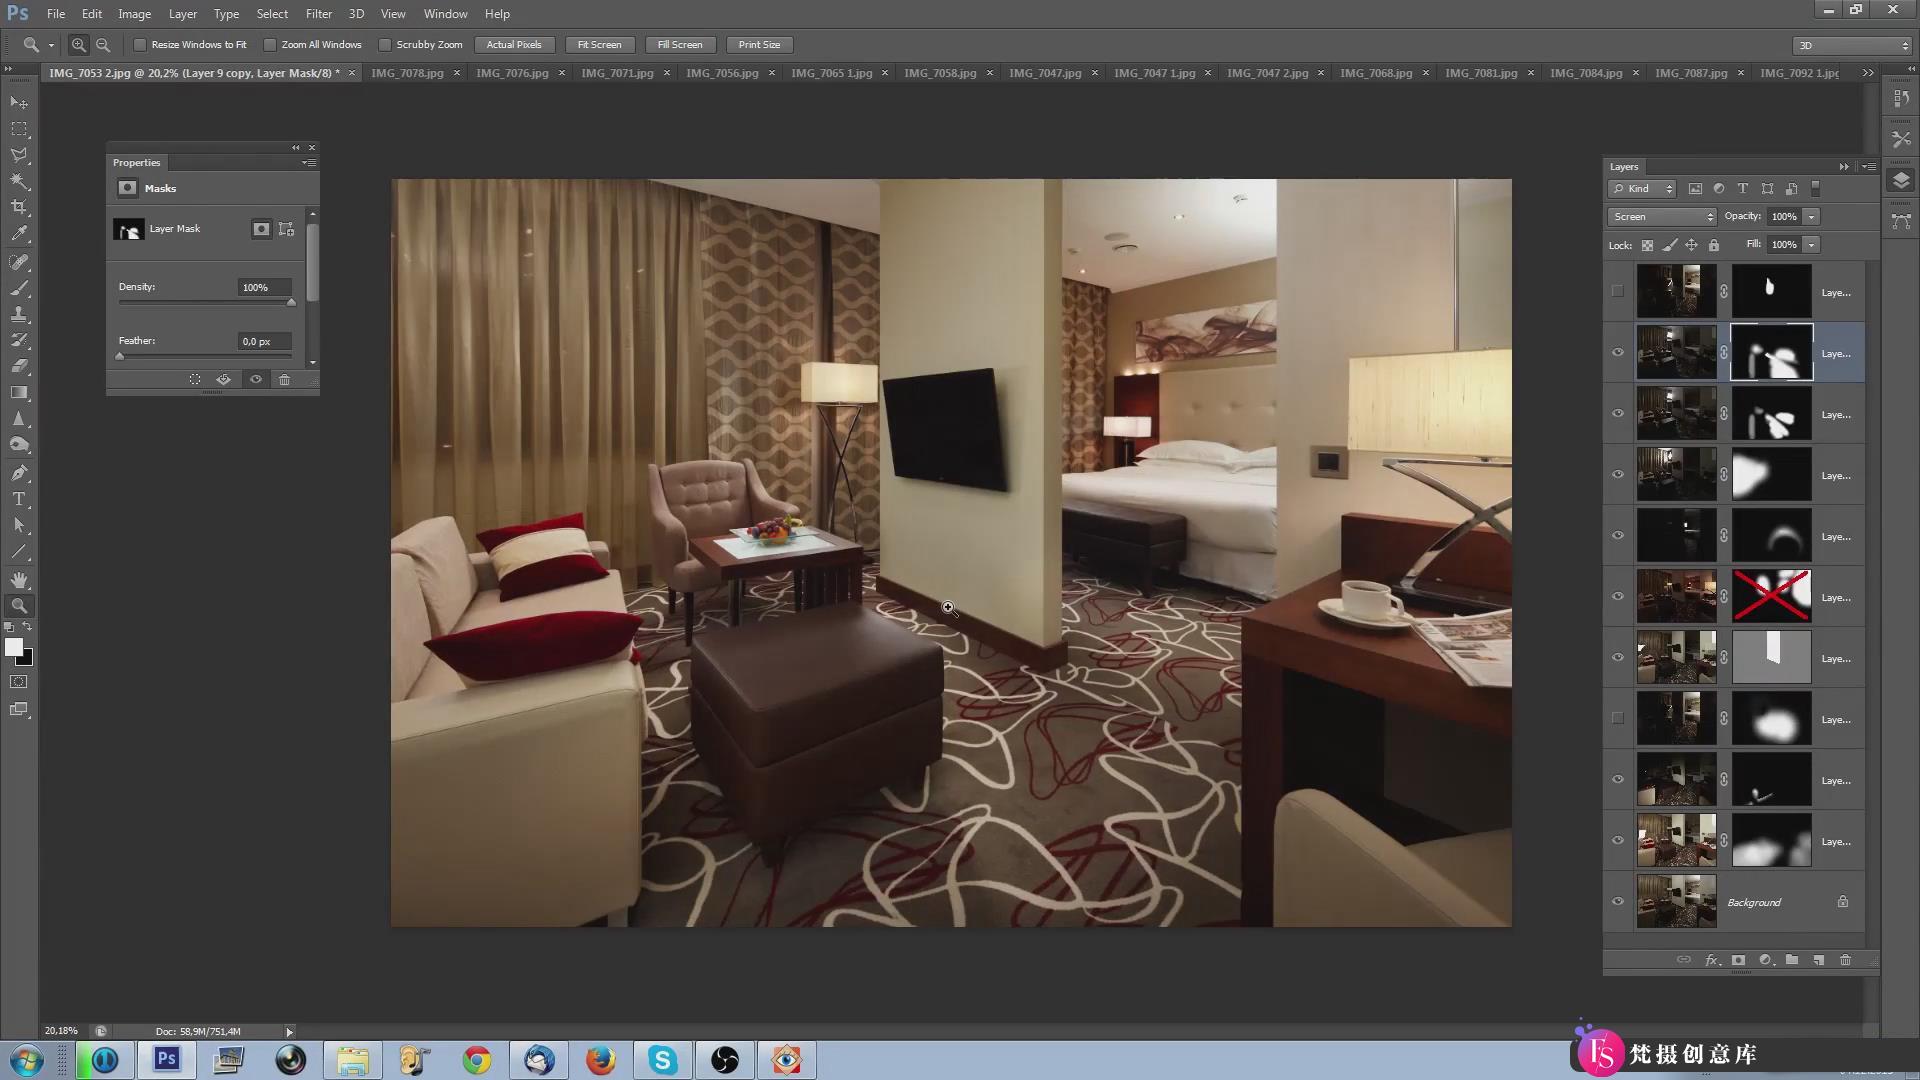Click the Fill Screen button
Image resolution: width=1920 pixels, height=1080 pixels.
680,45
